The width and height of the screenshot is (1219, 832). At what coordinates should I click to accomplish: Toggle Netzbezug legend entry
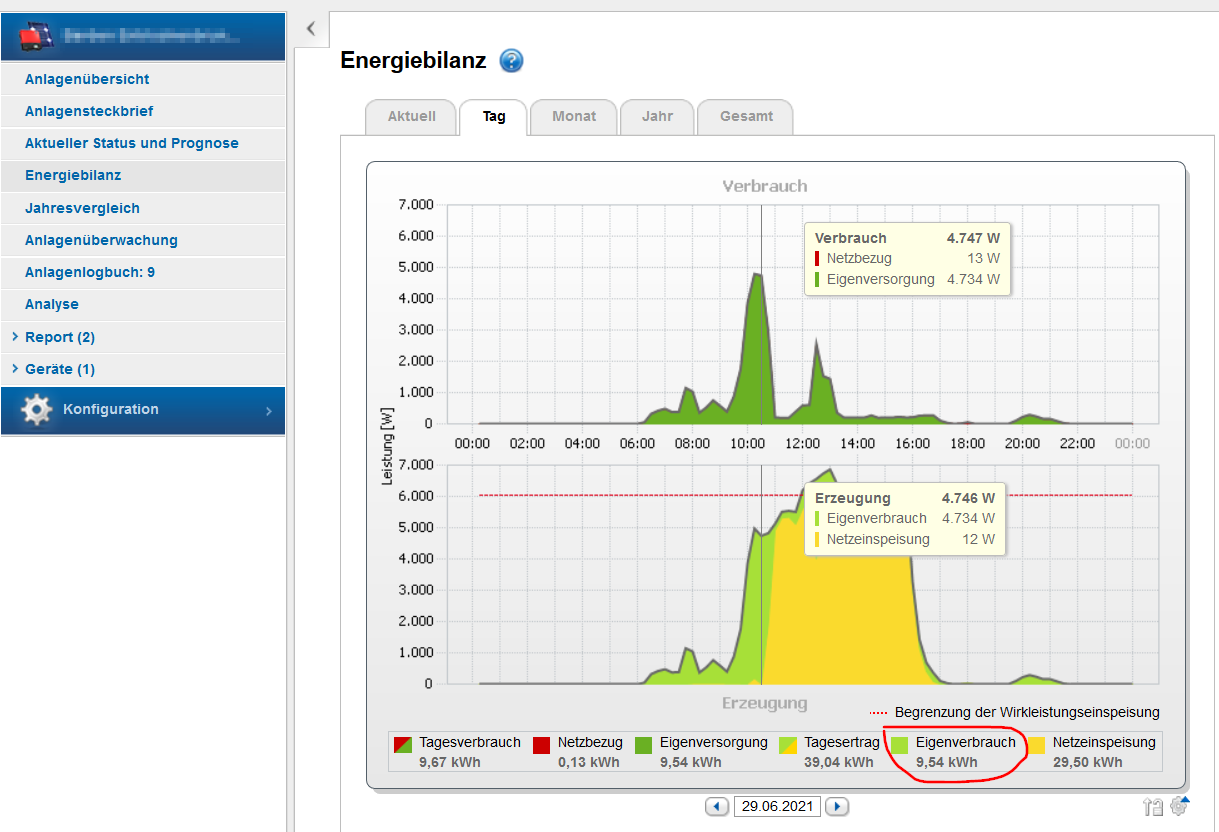(578, 752)
